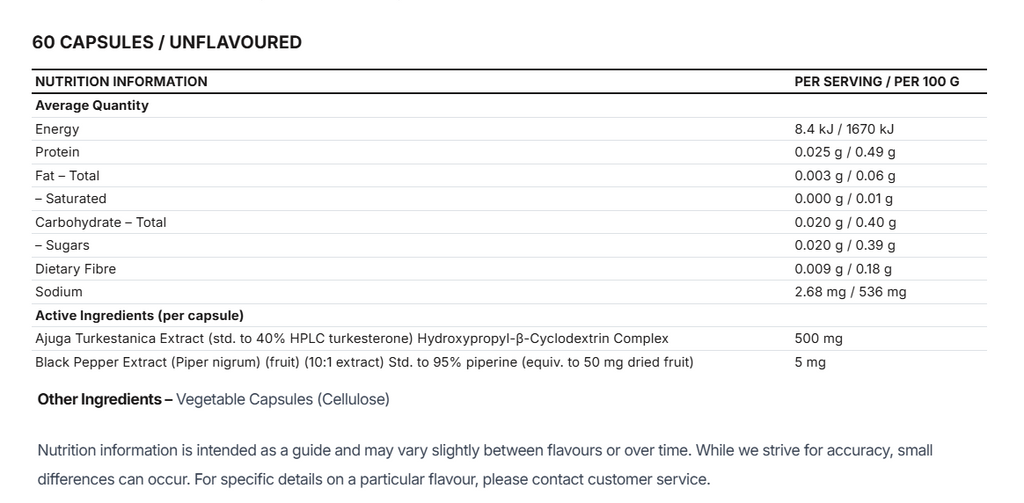
Task: Click the Carbohydrate – Total row label
Action: [101, 222]
